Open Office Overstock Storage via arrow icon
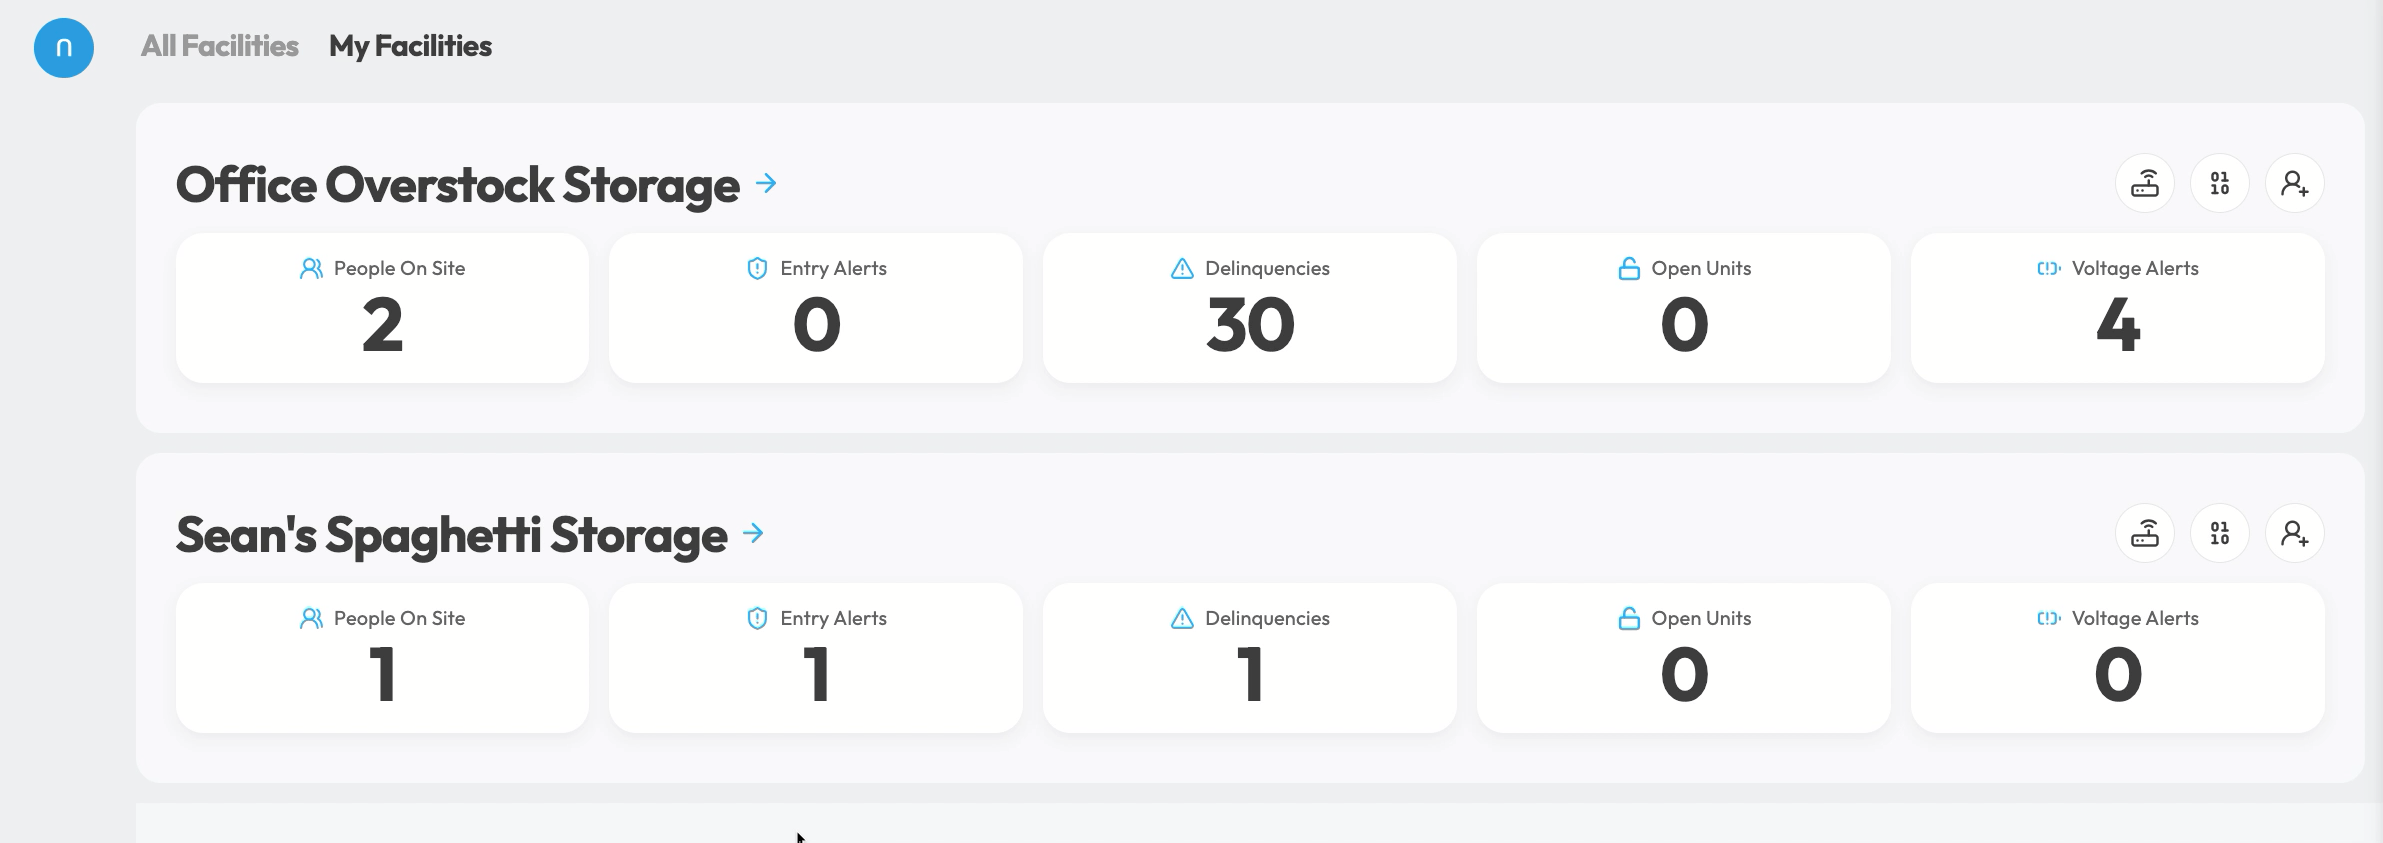 766,183
